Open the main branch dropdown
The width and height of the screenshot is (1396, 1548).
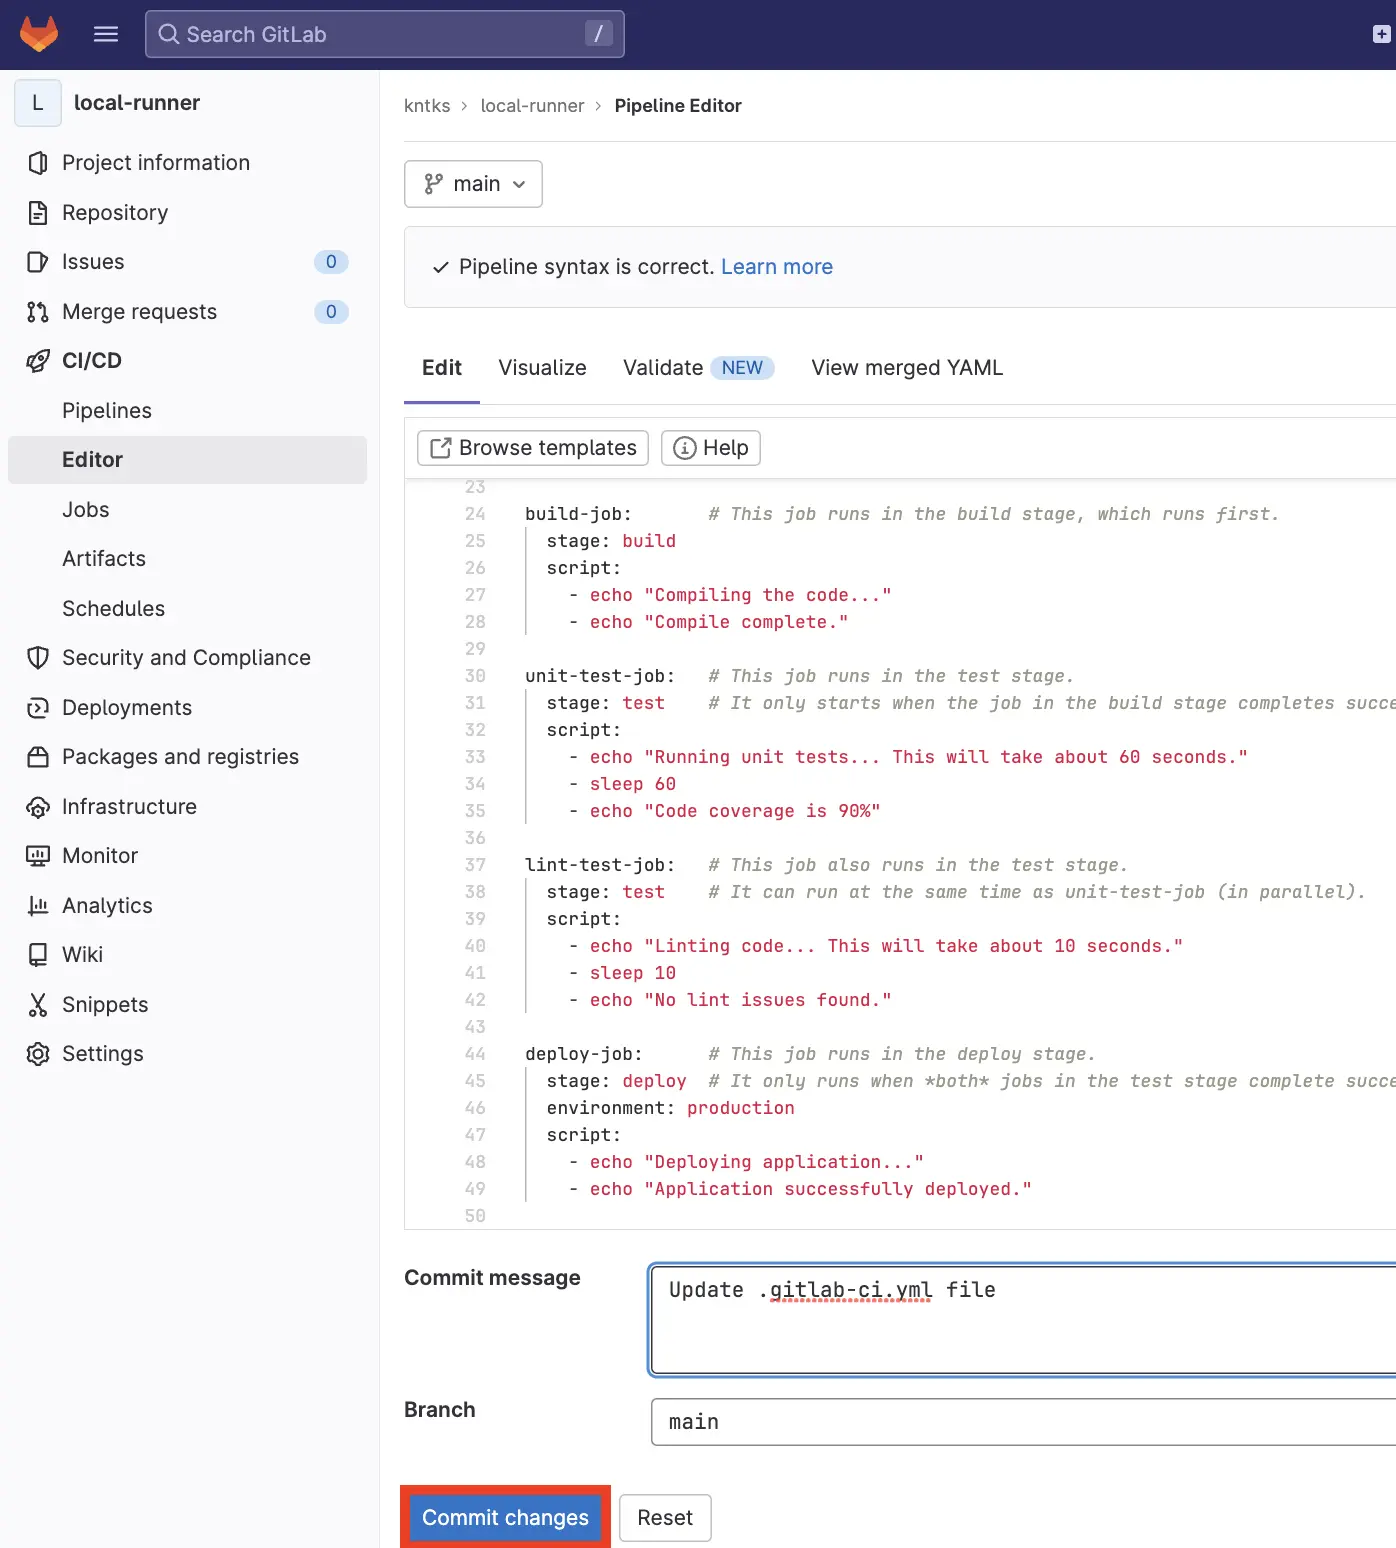[473, 184]
